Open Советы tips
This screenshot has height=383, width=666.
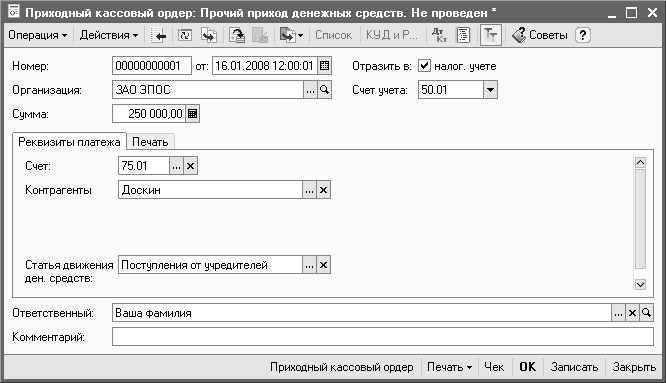click(x=540, y=35)
